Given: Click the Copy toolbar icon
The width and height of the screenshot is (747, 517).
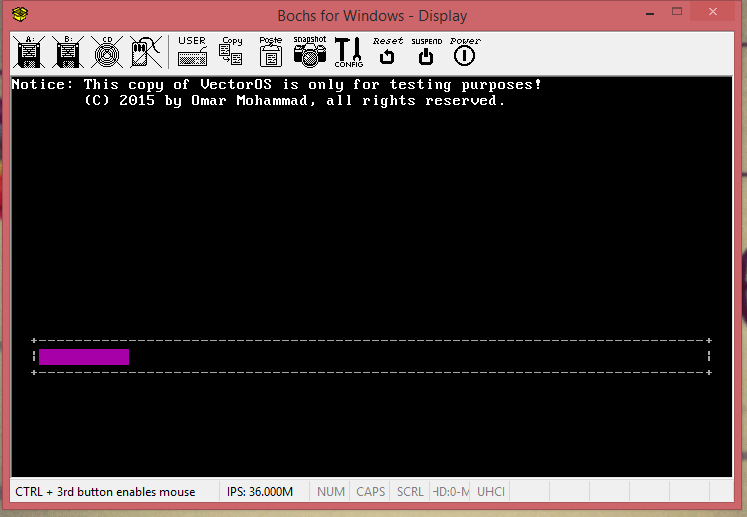Looking at the screenshot, I should [x=232, y=51].
